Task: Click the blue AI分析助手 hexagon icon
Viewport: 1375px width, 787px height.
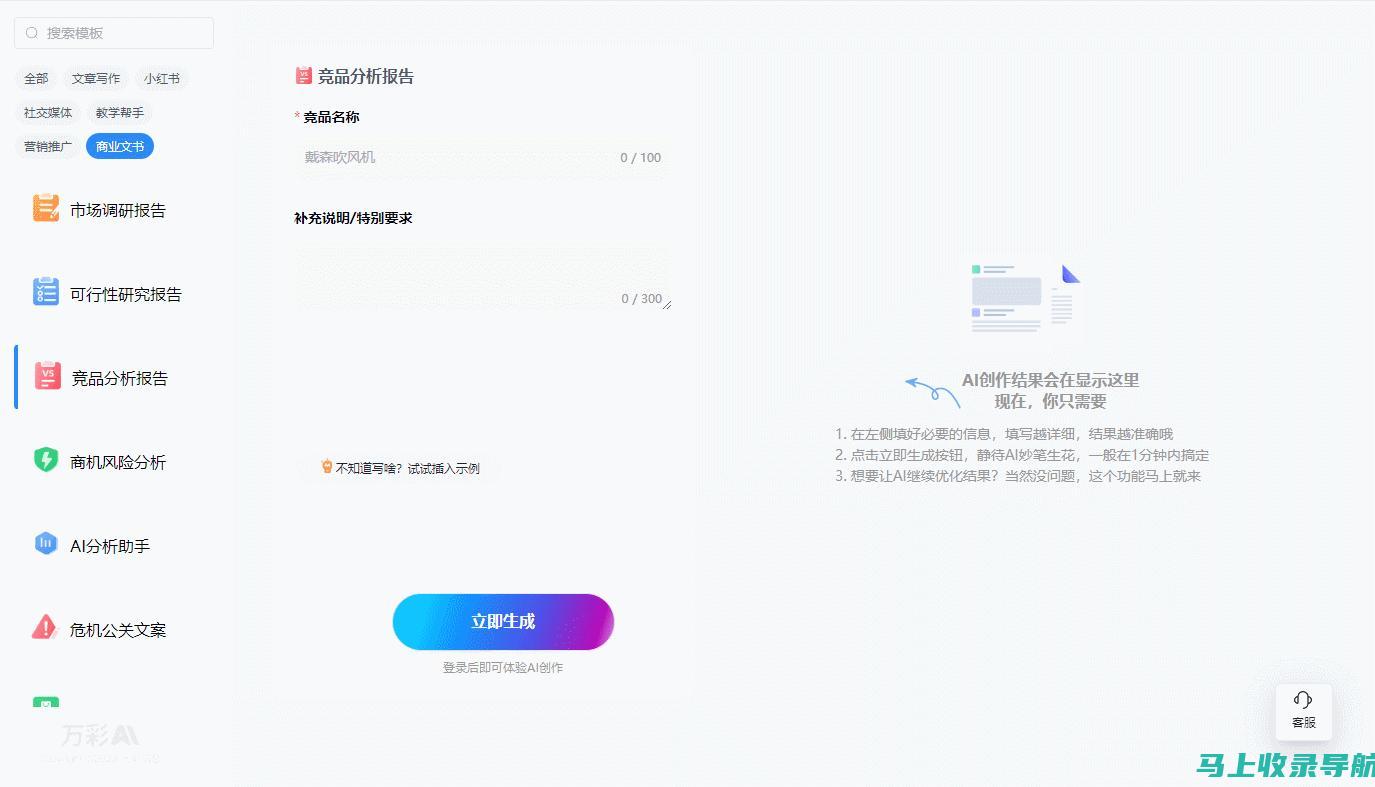Action: (x=46, y=544)
